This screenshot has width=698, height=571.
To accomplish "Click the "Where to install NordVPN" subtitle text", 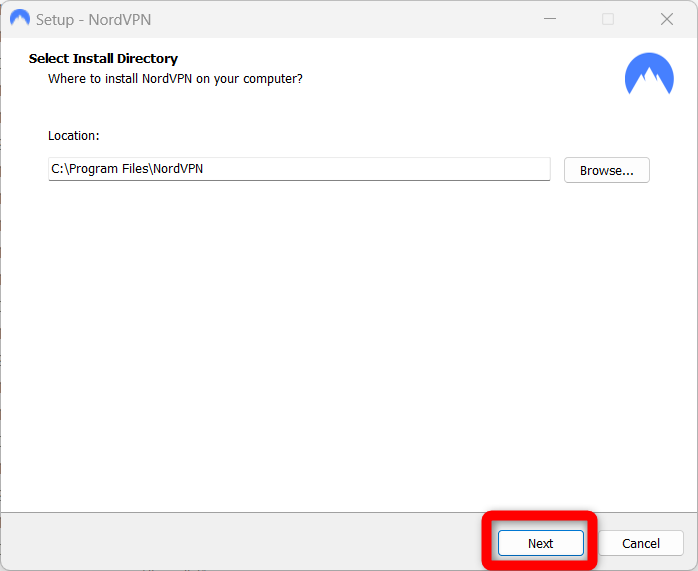I will click(175, 78).
